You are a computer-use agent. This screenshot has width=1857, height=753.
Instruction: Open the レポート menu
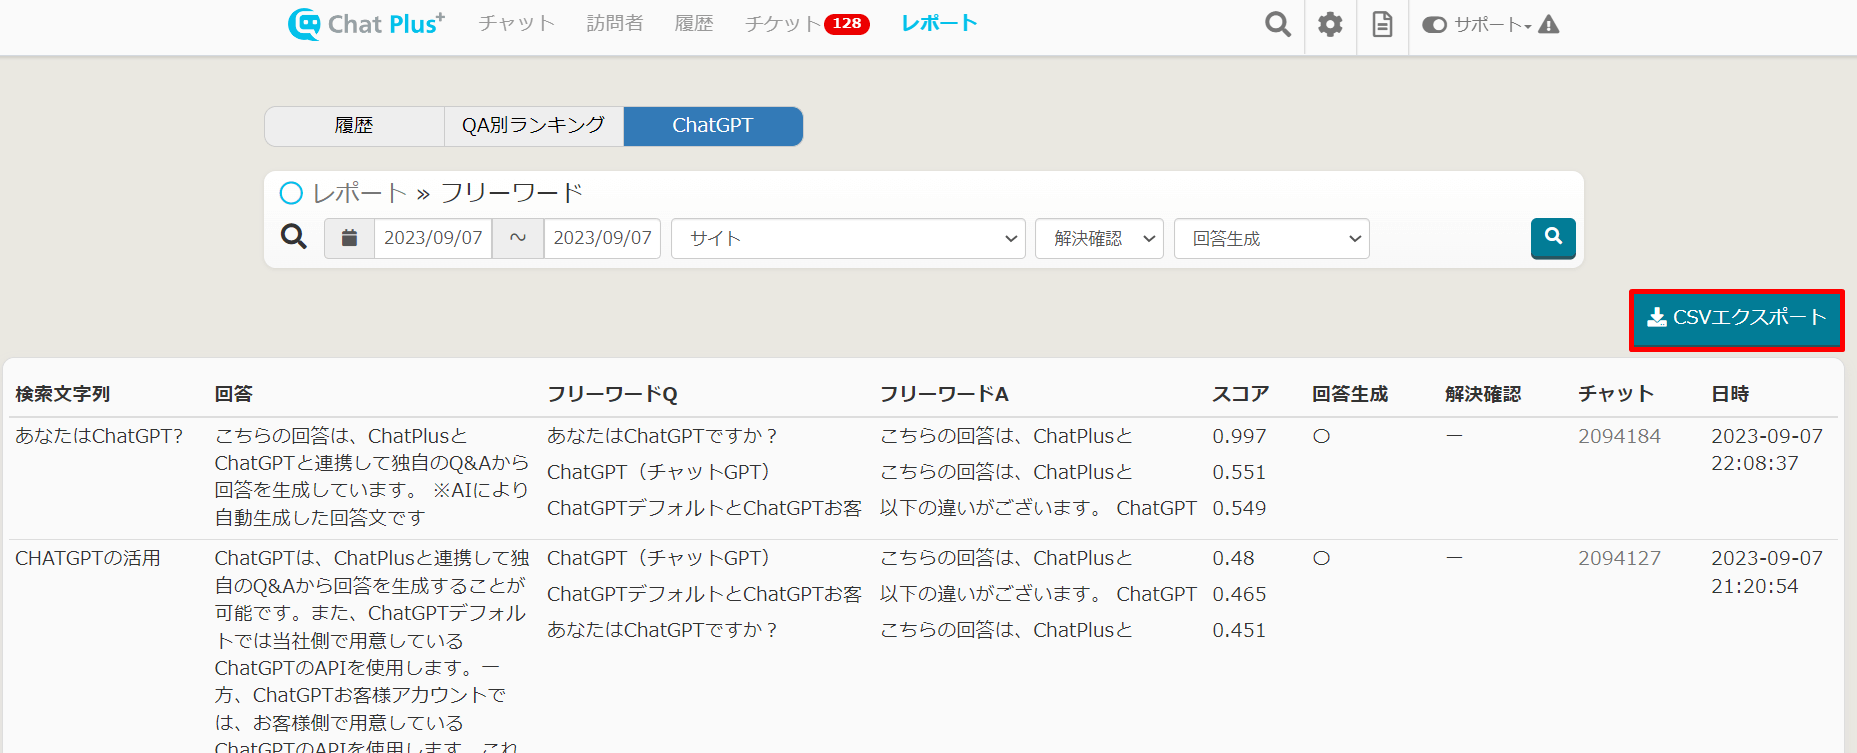point(939,23)
